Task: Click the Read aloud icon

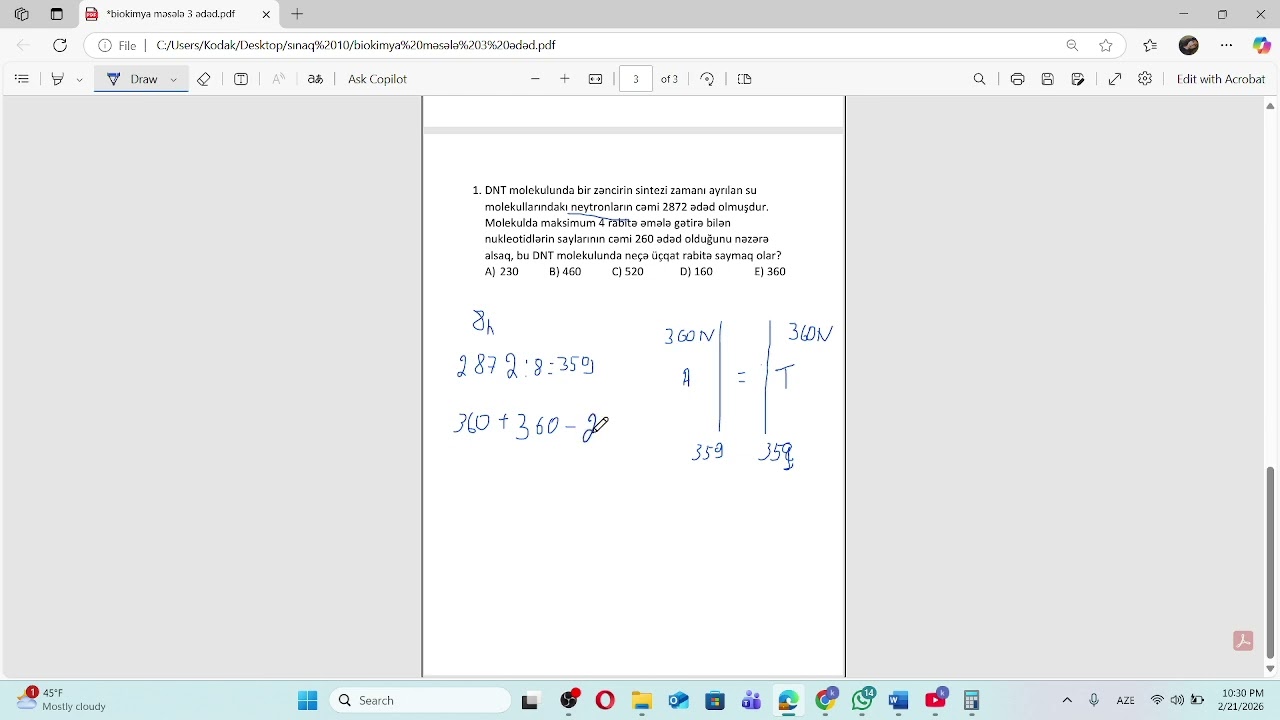Action: (279, 79)
